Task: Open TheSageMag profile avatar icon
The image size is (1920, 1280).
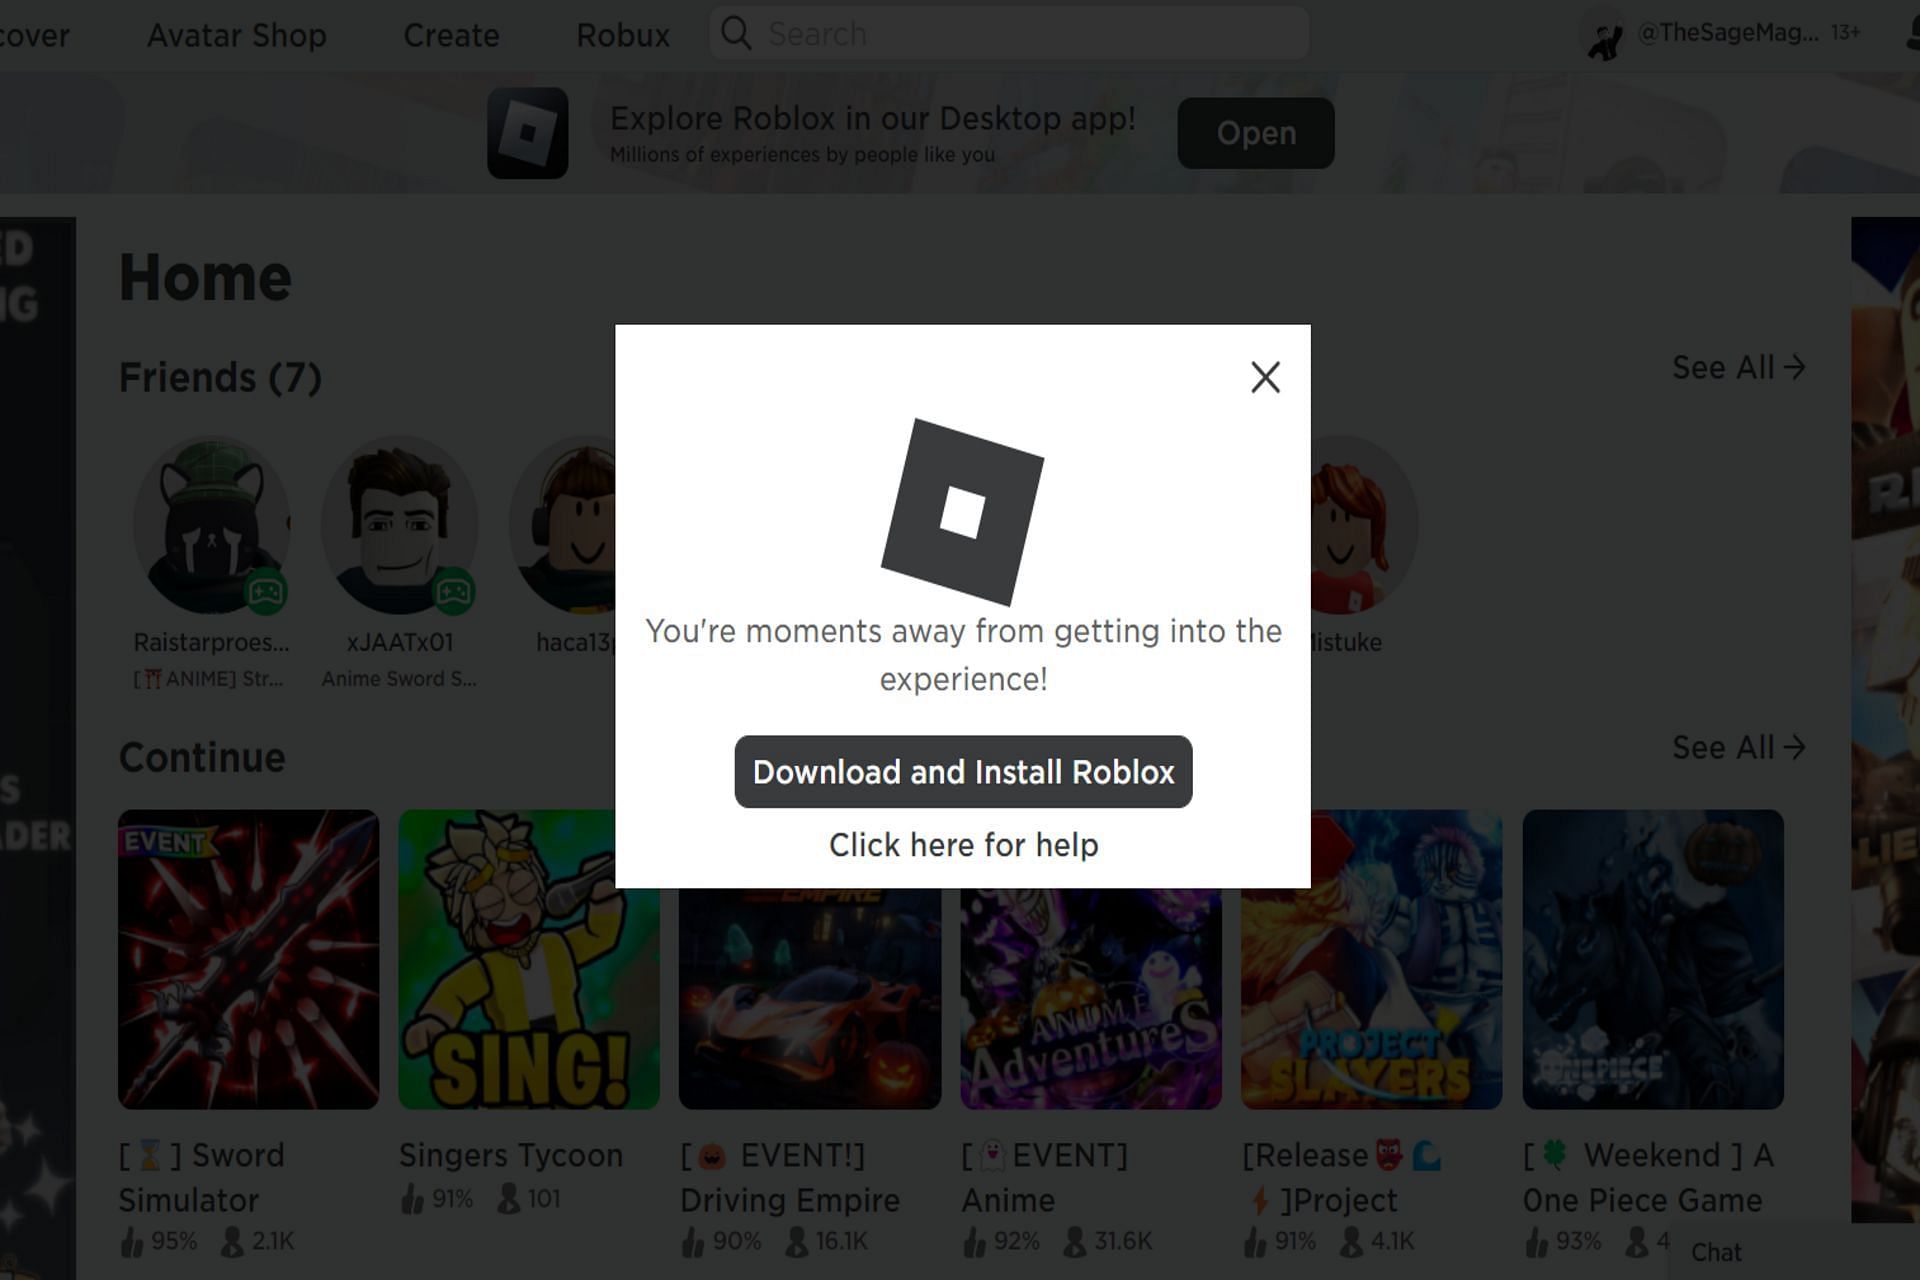Action: 1604,36
